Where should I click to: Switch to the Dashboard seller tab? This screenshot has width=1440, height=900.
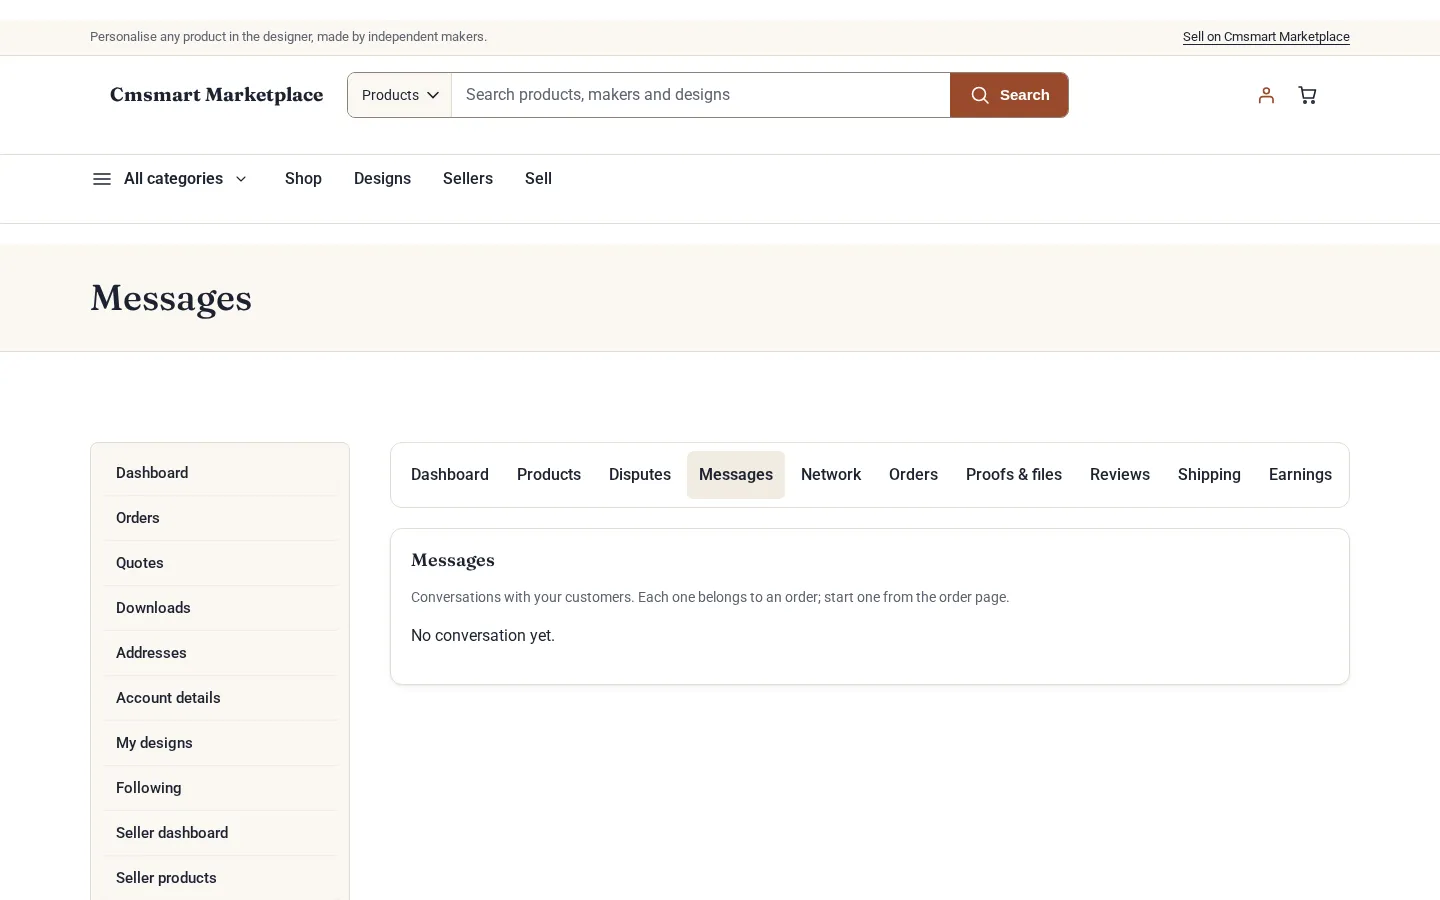[x=450, y=475]
